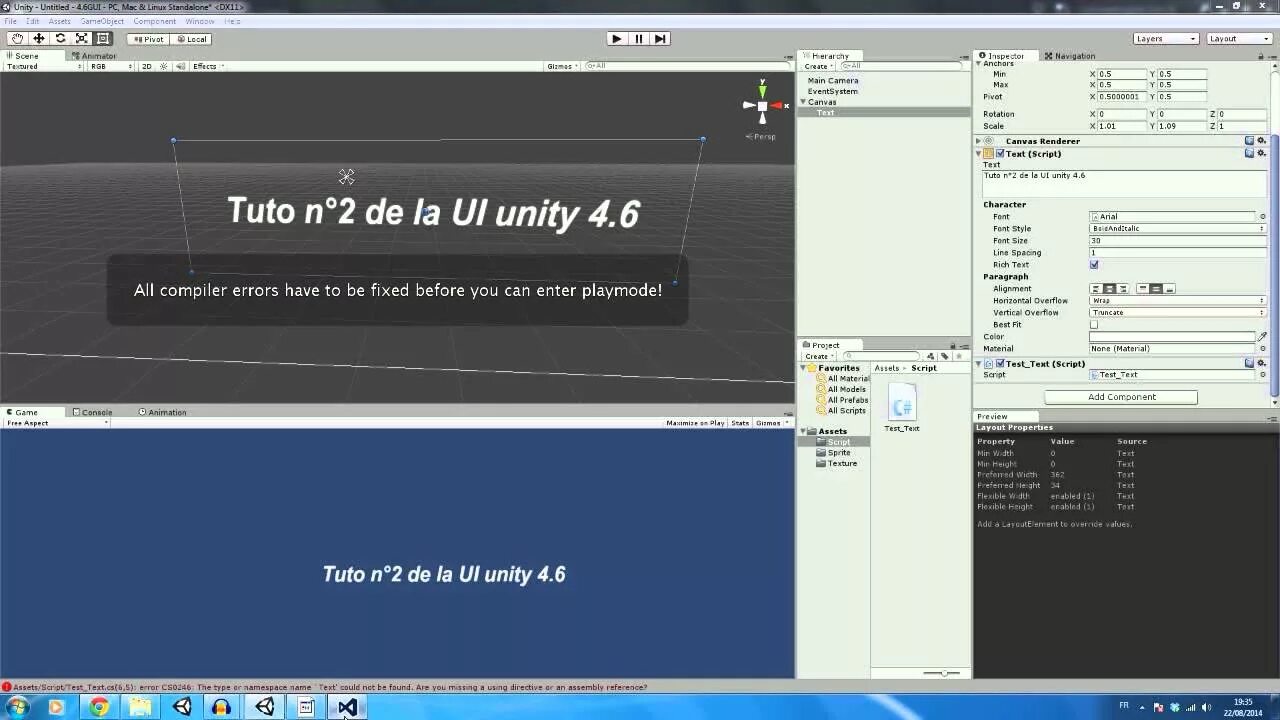Click Search by Type icon in Project

click(930, 356)
